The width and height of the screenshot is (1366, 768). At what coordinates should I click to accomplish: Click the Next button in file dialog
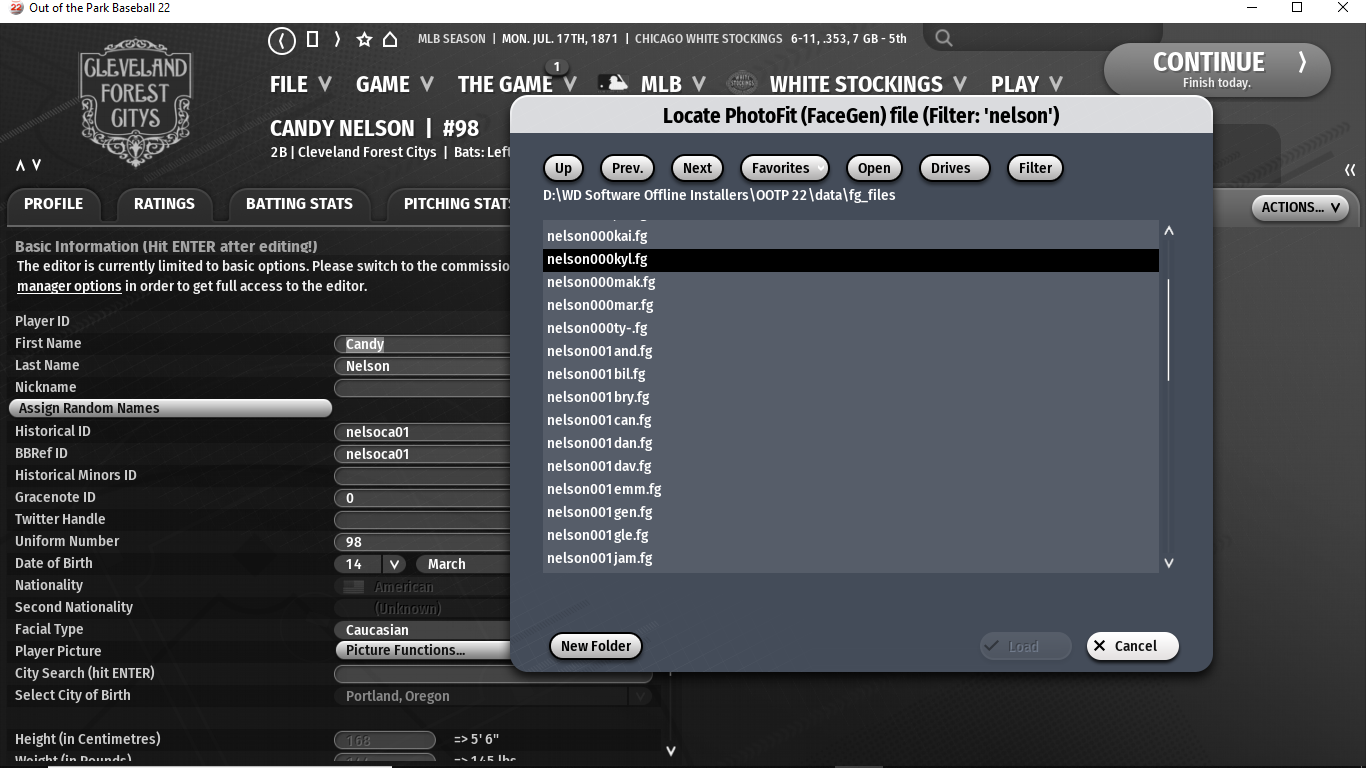tap(697, 168)
